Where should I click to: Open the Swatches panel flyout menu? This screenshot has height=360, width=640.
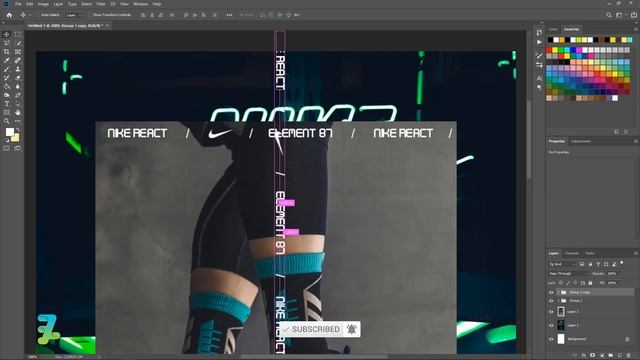pos(636,29)
